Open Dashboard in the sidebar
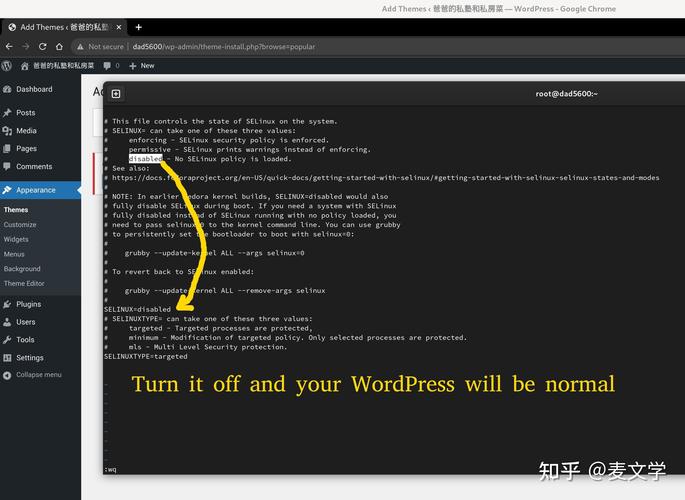The image size is (685, 500). click(x=34, y=89)
